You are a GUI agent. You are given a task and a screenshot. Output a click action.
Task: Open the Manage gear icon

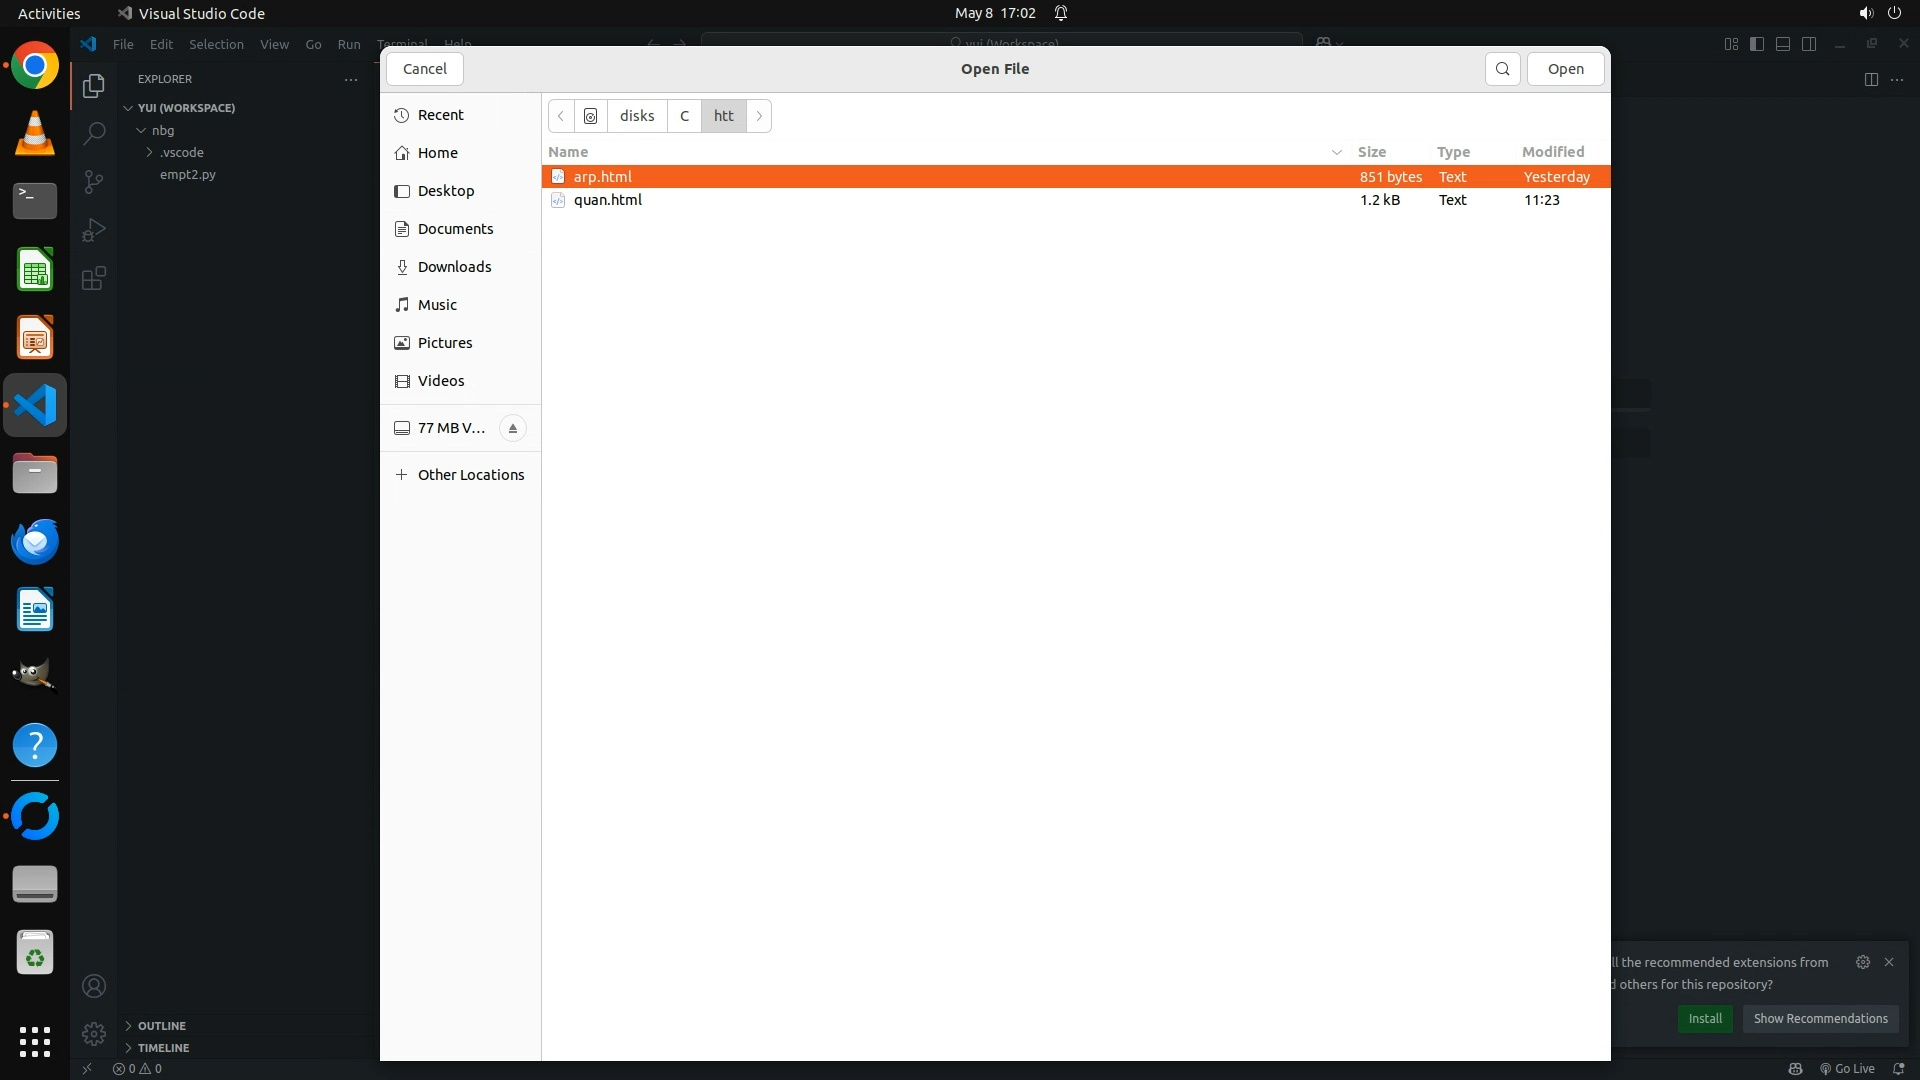point(93,1033)
